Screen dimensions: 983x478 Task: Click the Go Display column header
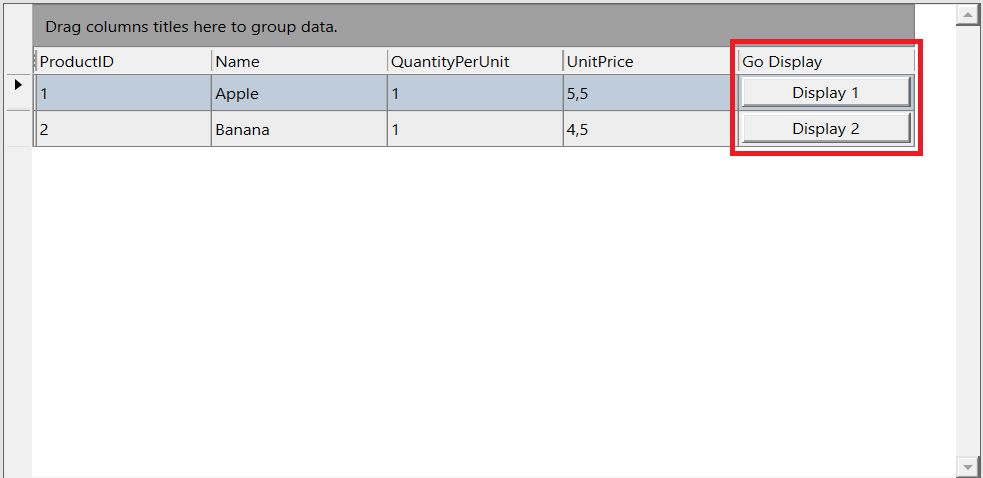click(826, 62)
